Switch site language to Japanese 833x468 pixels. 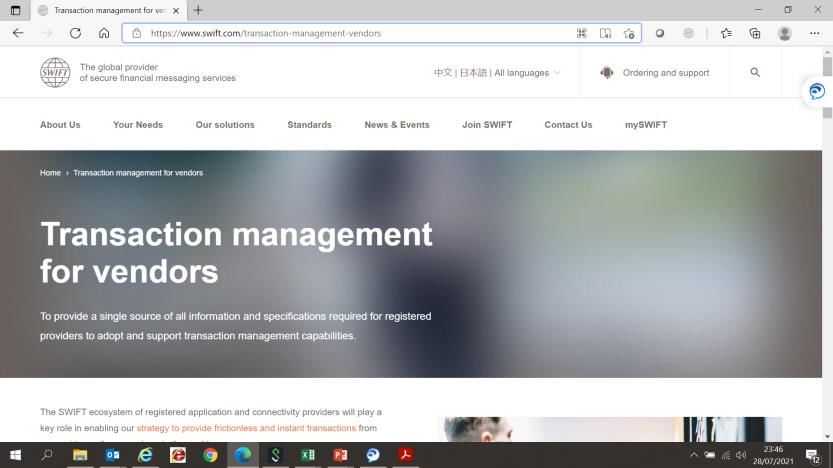(473, 73)
